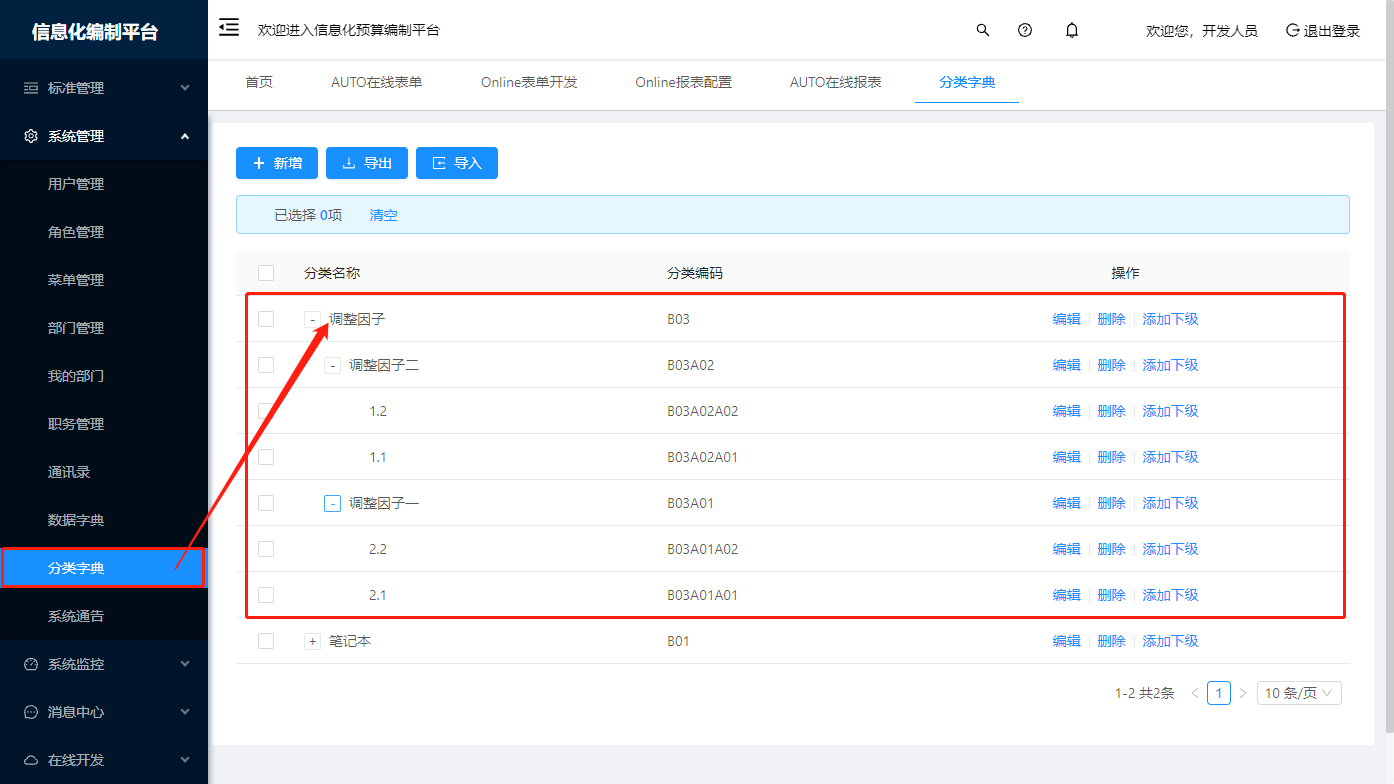Viewport: 1394px width, 784px height.
Task: Open the help question-mark icon
Action: (x=1024, y=29)
